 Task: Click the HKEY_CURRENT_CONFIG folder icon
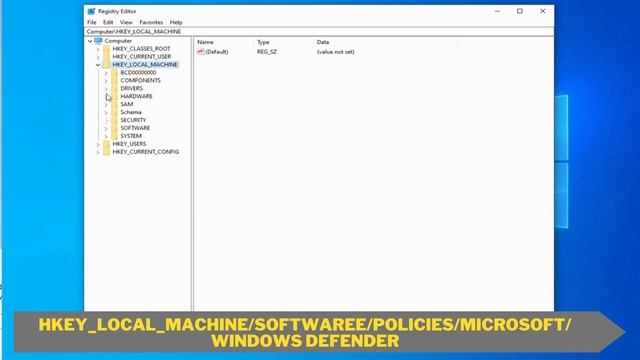tap(107, 152)
